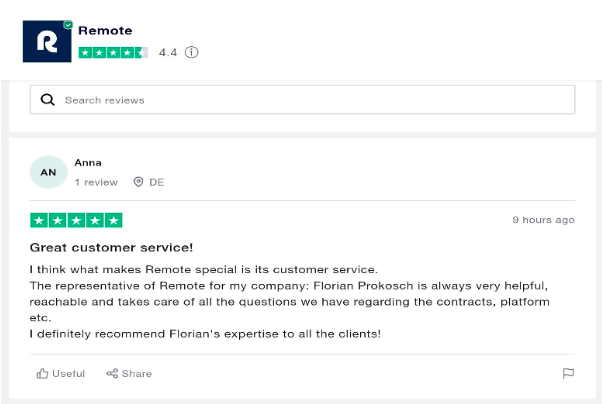Click the five-star rating on Anna's review
Screen dimensions: 602x404
pyautogui.click(x=76, y=220)
